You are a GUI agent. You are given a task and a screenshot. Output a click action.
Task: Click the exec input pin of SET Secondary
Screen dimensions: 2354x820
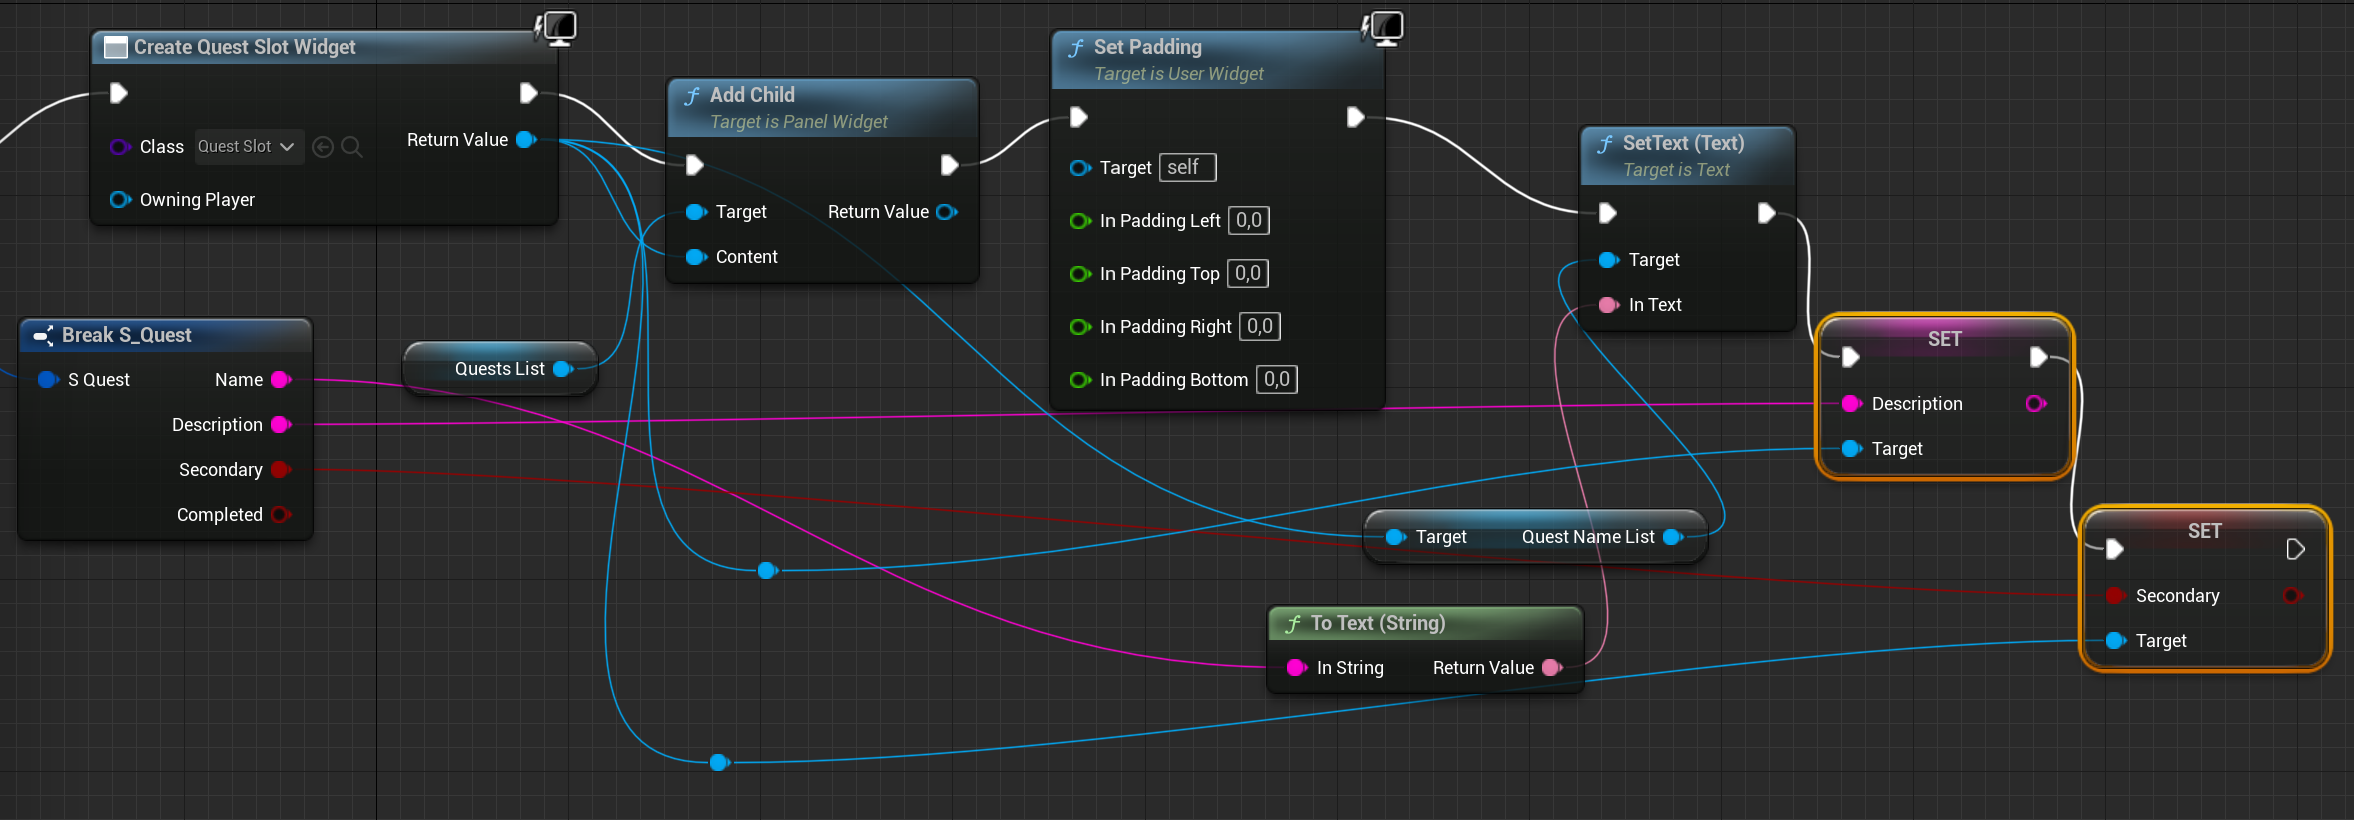point(2115,549)
